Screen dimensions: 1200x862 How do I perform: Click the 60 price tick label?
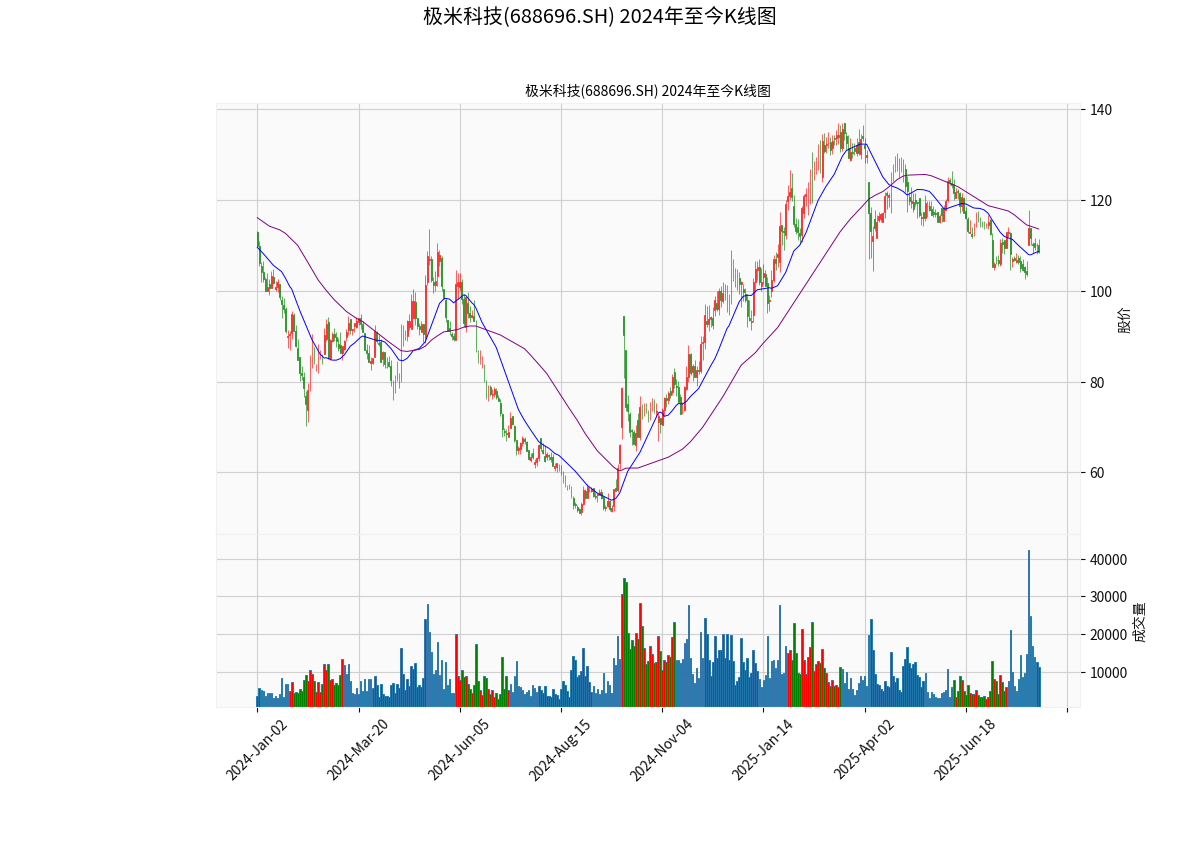pyautogui.click(x=1098, y=473)
